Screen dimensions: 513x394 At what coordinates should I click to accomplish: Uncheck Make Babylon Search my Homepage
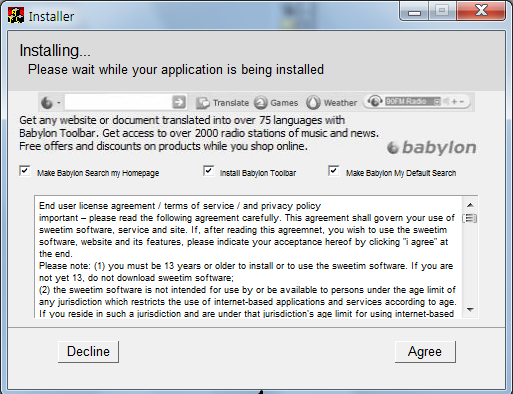pyautogui.click(x=25, y=171)
